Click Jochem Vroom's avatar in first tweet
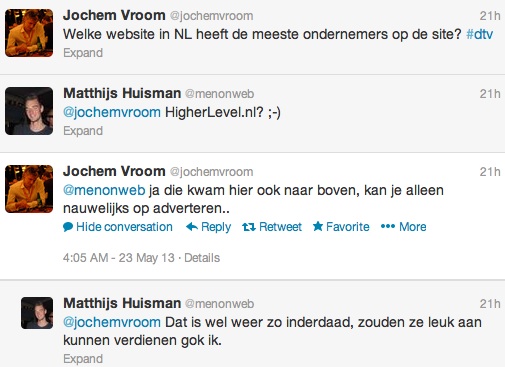This screenshot has height=367, width=505. click(29, 33)
